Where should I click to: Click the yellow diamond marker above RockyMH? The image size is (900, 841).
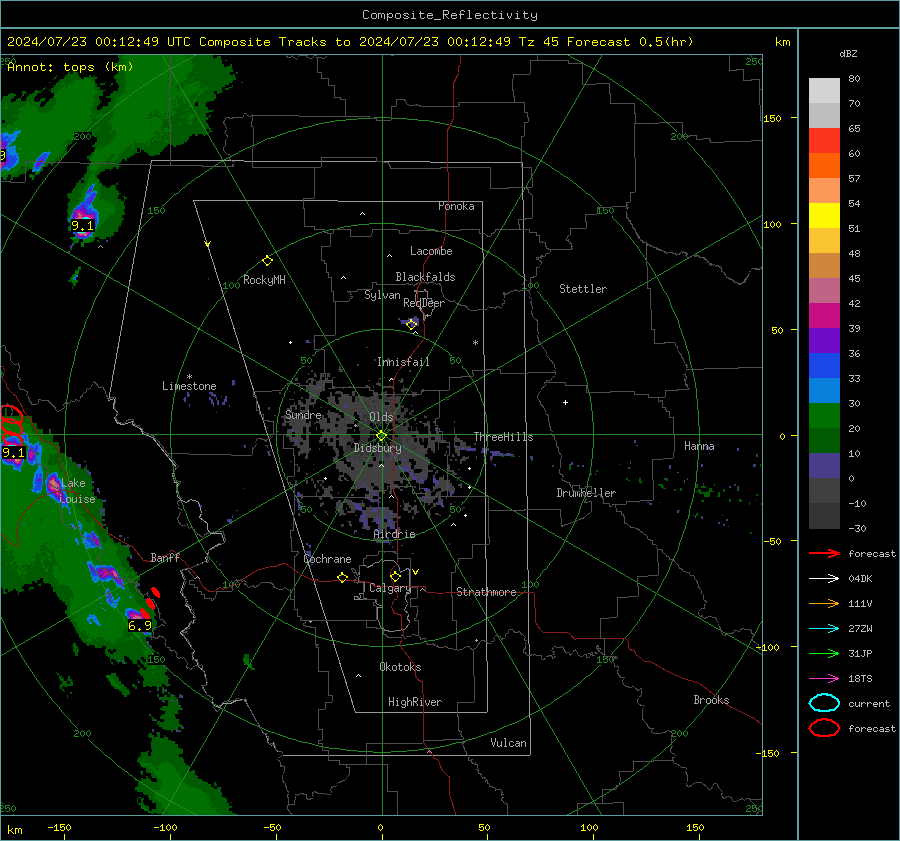267,261
